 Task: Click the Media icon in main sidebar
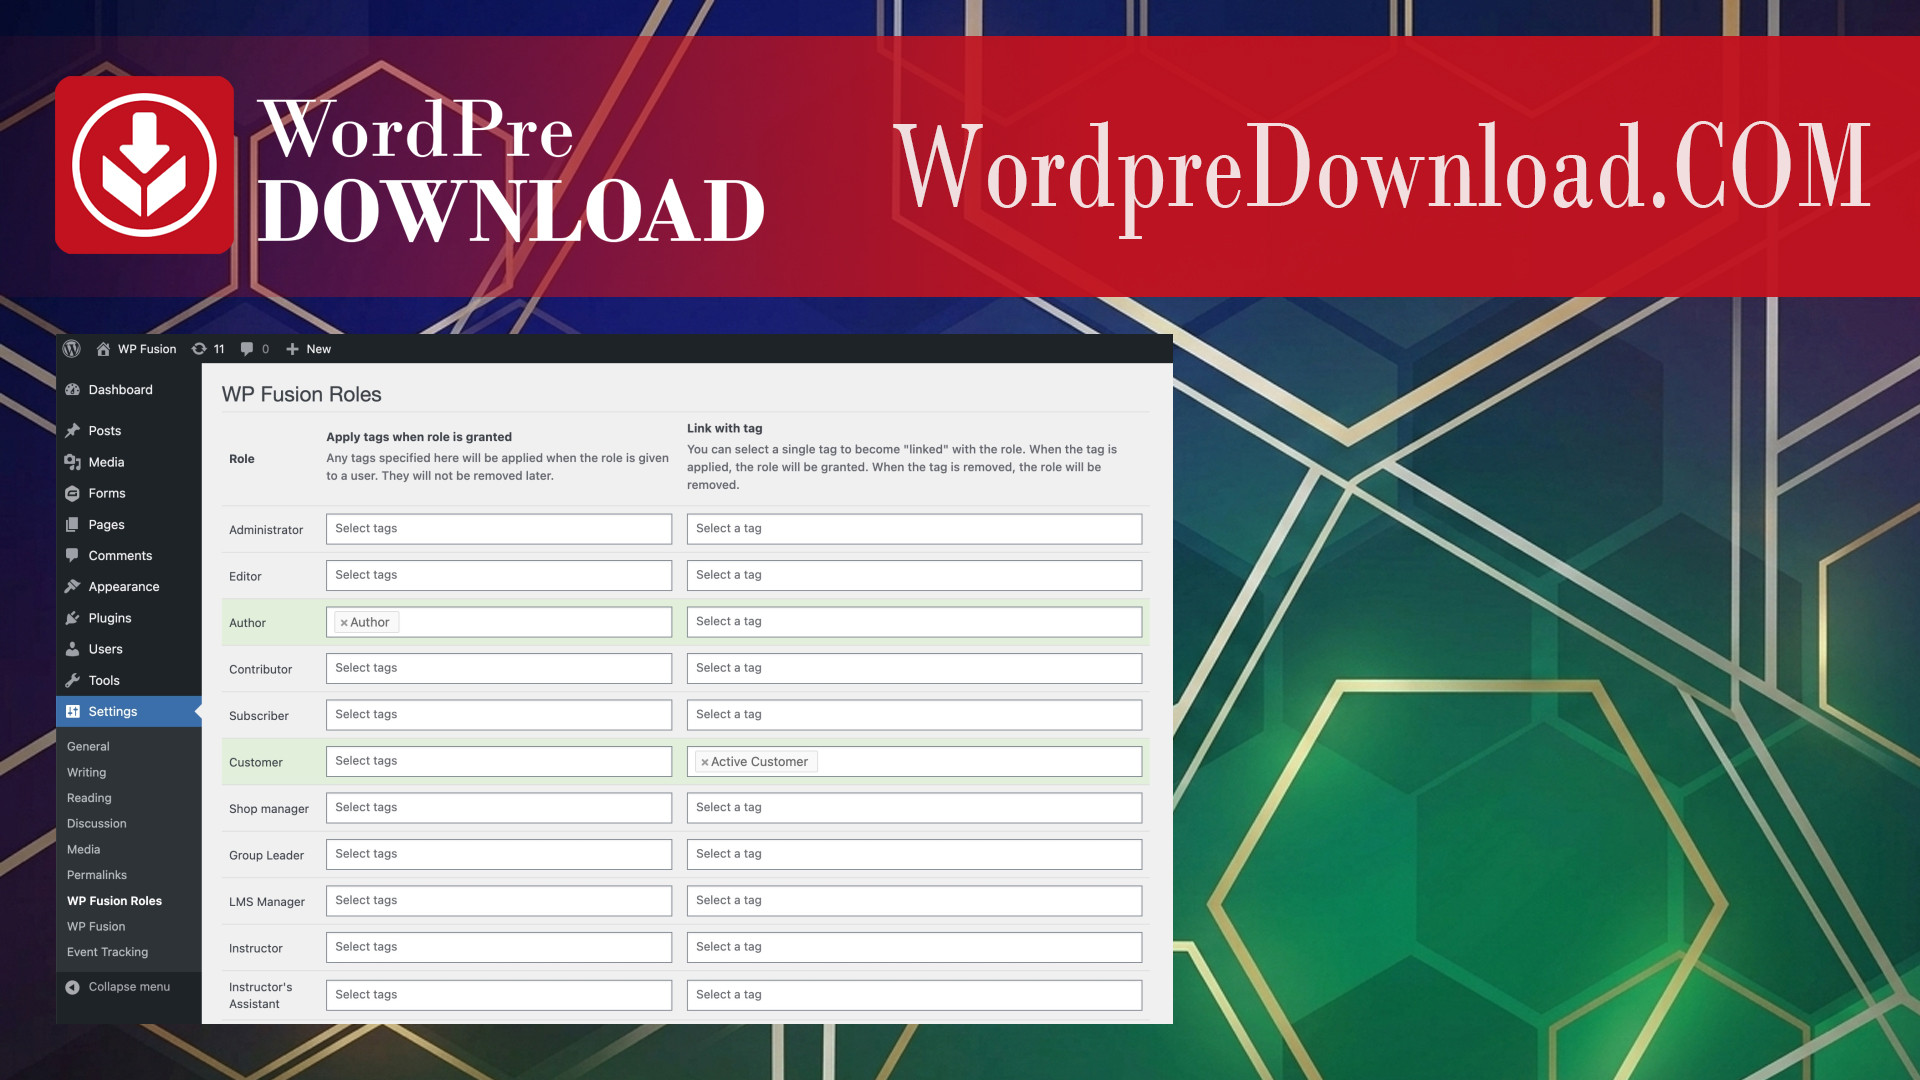click(72, 461)
